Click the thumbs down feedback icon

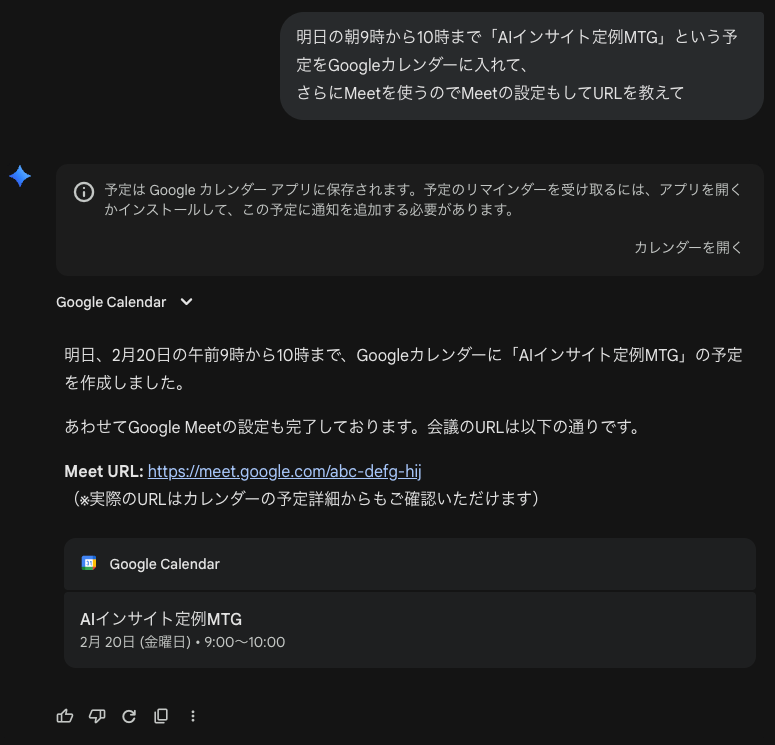coord(97,716)
